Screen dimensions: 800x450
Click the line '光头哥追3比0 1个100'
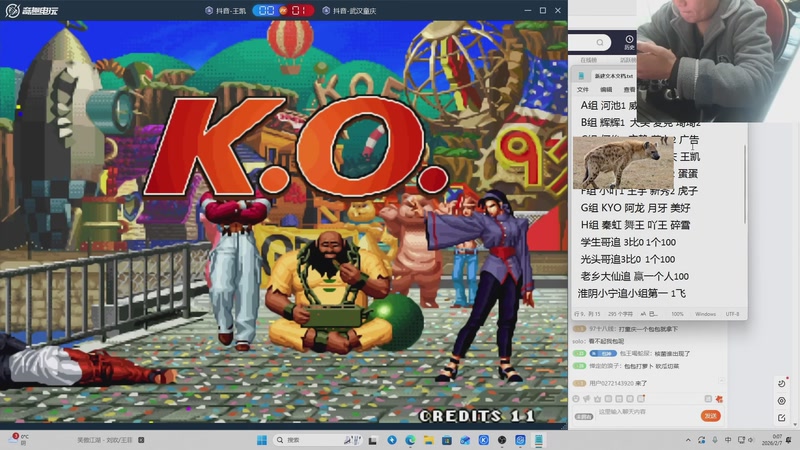coord(628,259)
